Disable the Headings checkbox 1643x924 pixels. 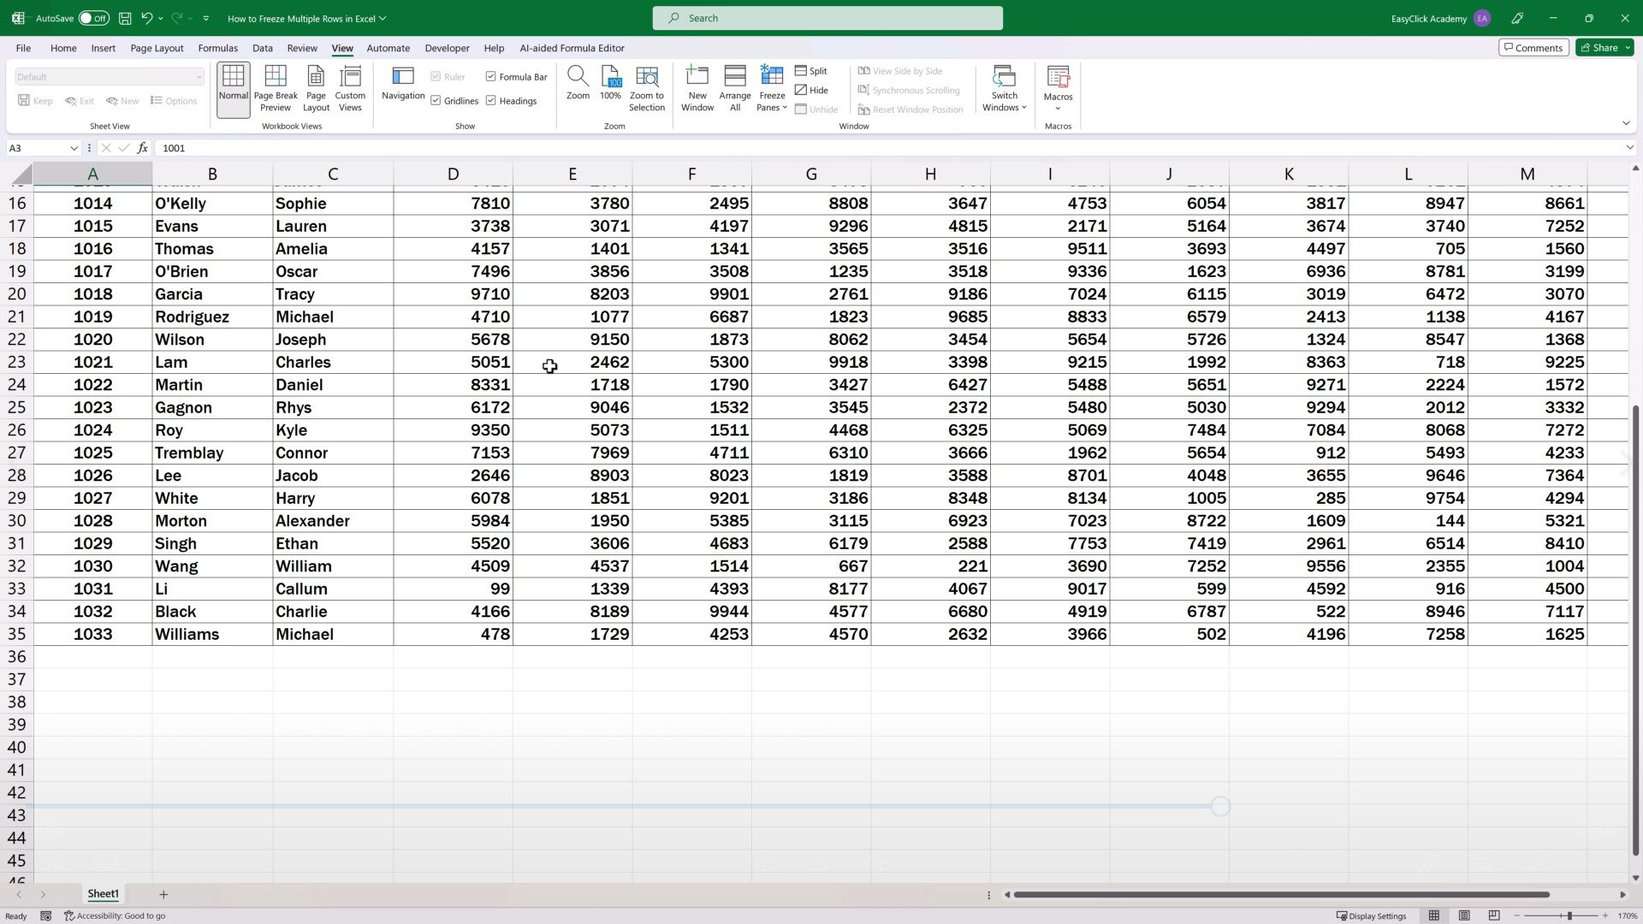[491, 101]
